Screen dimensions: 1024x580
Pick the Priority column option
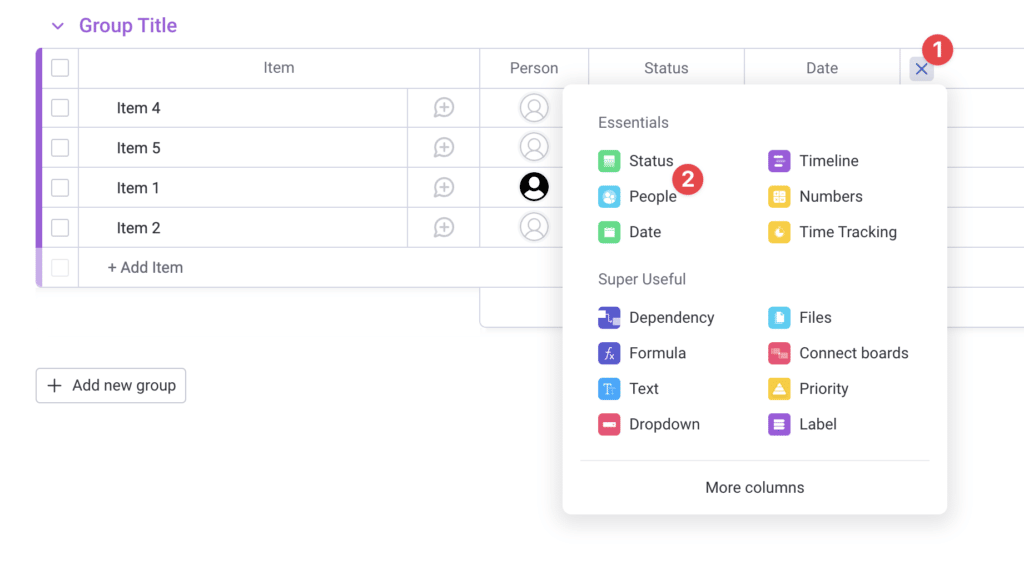point(823,389)
